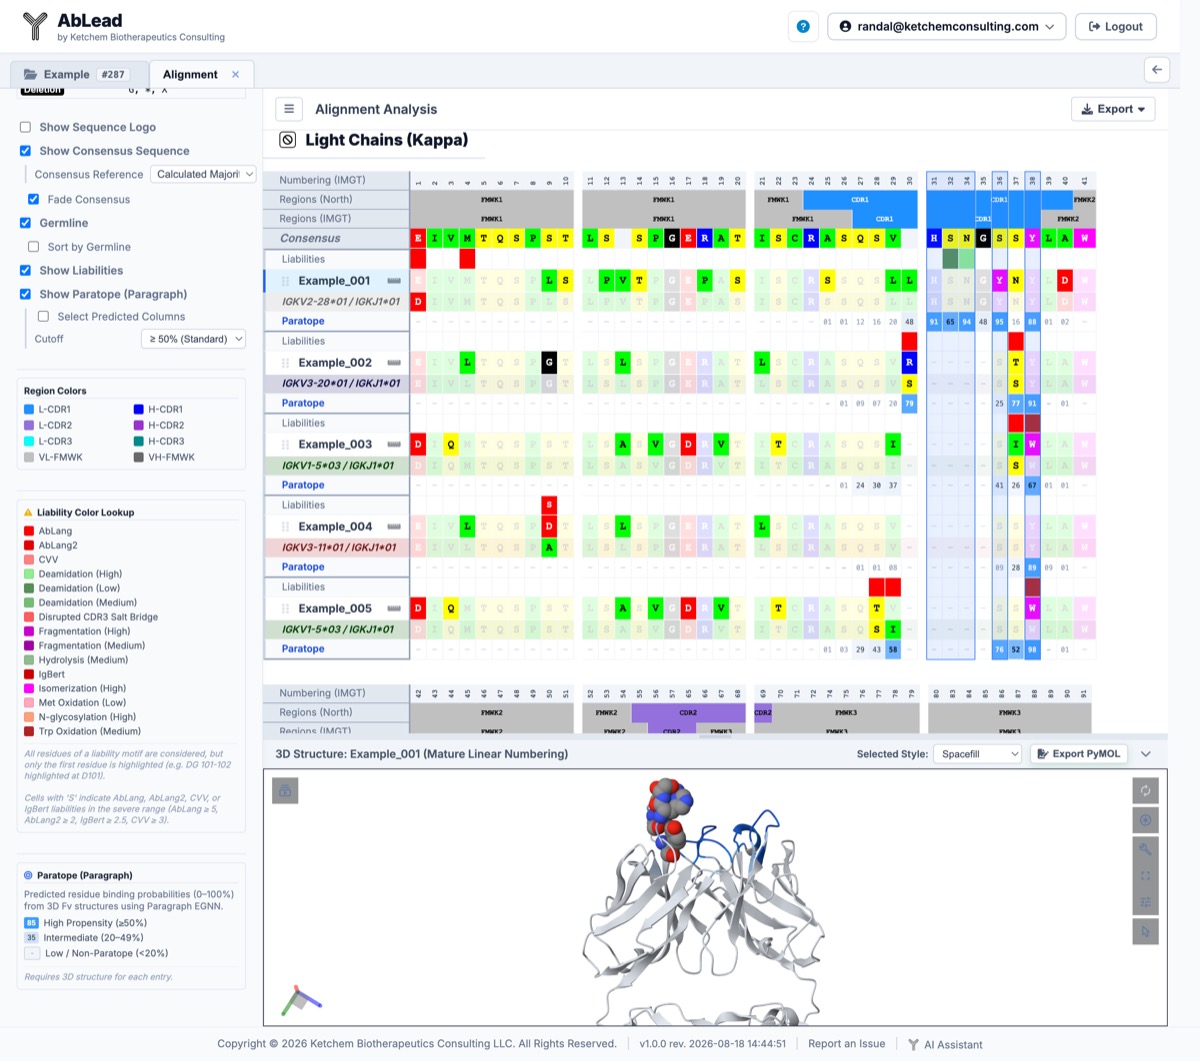Uncheck the Germline checkbox
The width and height of the screenshot is (1200, 1061).
click(25, 223)
